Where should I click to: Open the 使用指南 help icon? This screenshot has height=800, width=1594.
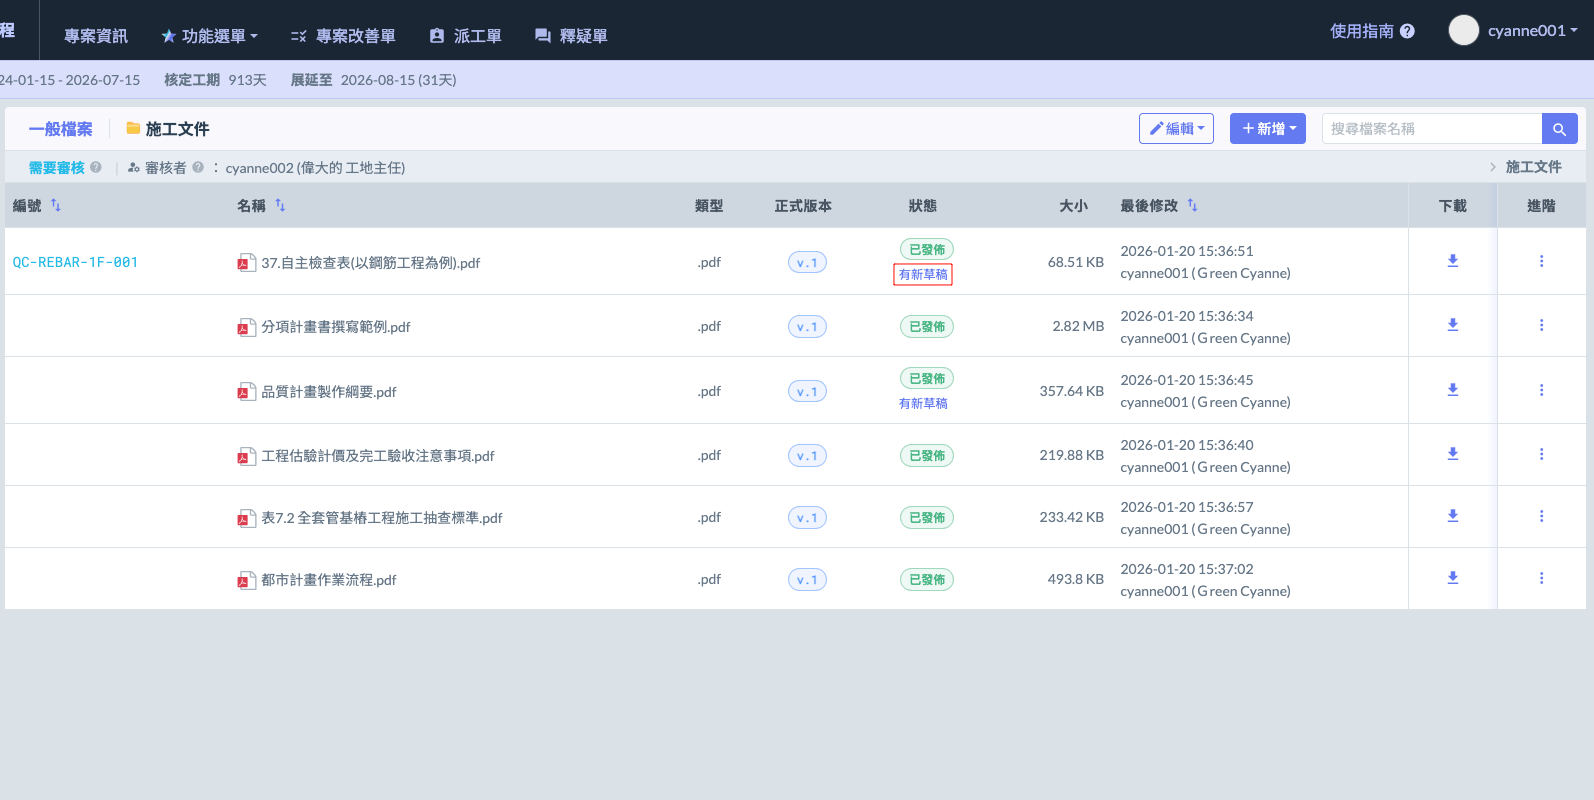coord(1407,31)
